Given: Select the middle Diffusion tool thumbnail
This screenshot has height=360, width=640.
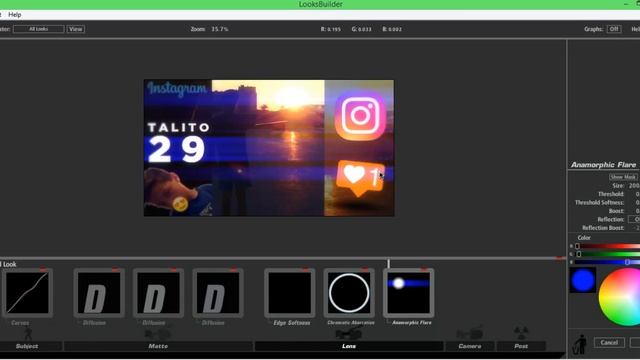Looking at the screenshot, I should (158, 293).
